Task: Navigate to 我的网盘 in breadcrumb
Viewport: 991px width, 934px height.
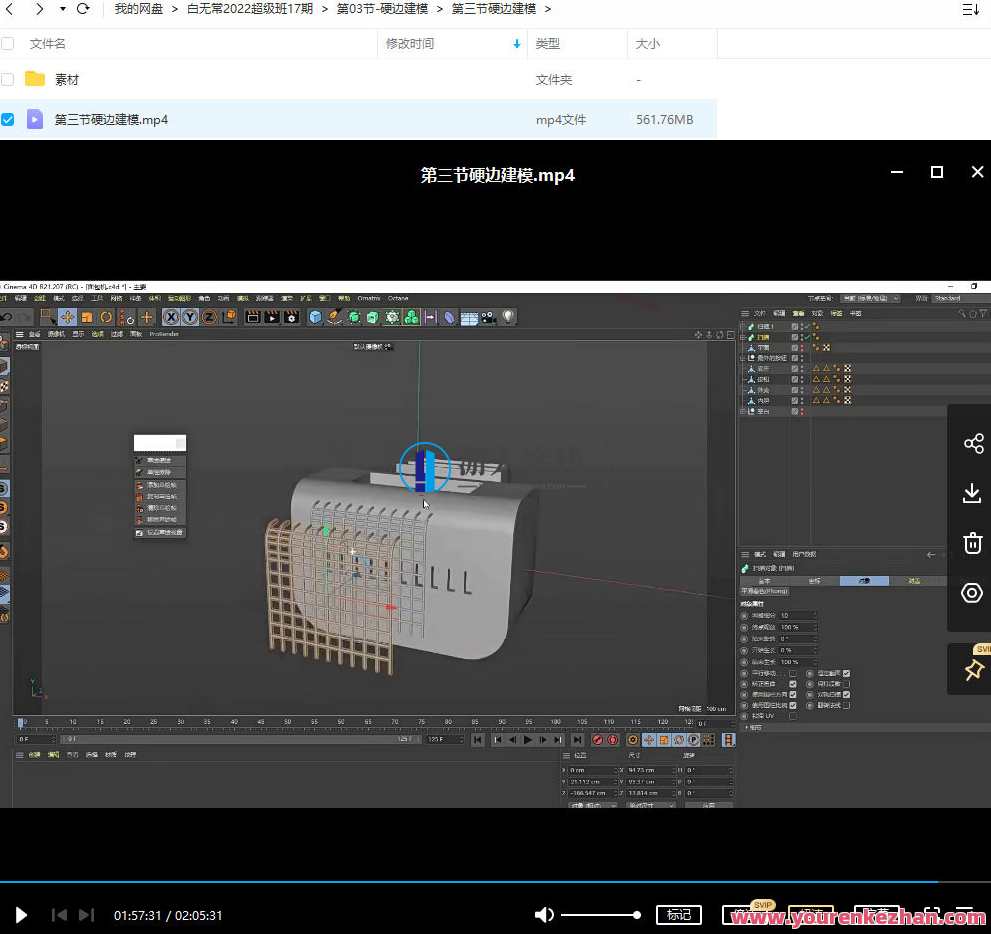Action: click(138, 9)
